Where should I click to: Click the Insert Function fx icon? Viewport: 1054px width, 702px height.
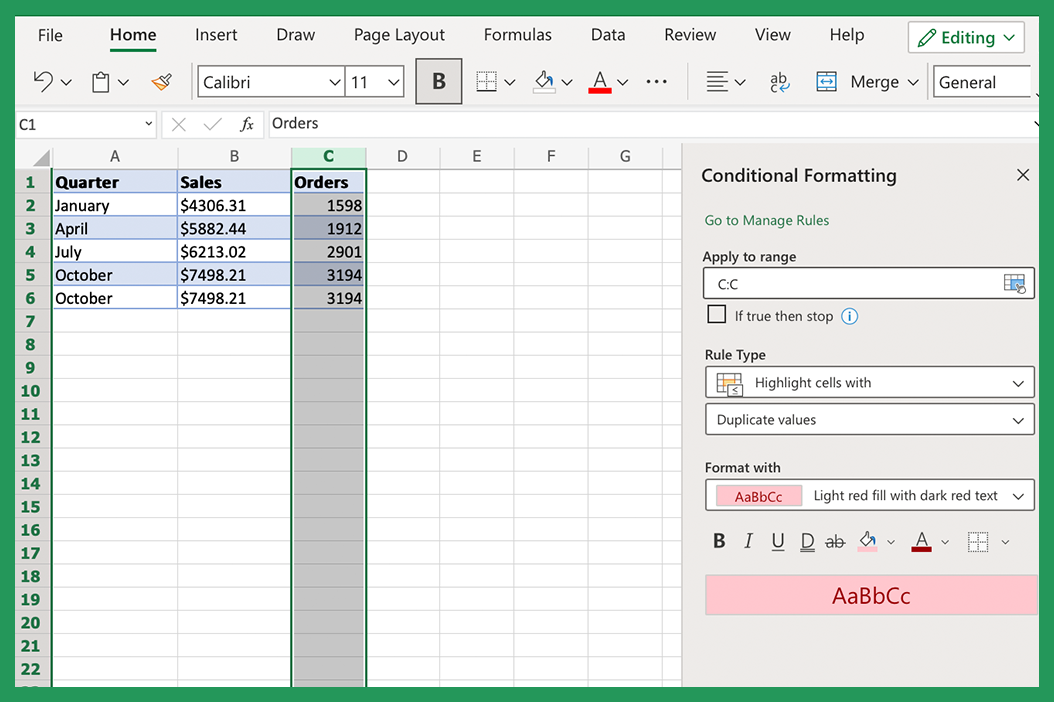pyautogui.click(x=247, y=123)
